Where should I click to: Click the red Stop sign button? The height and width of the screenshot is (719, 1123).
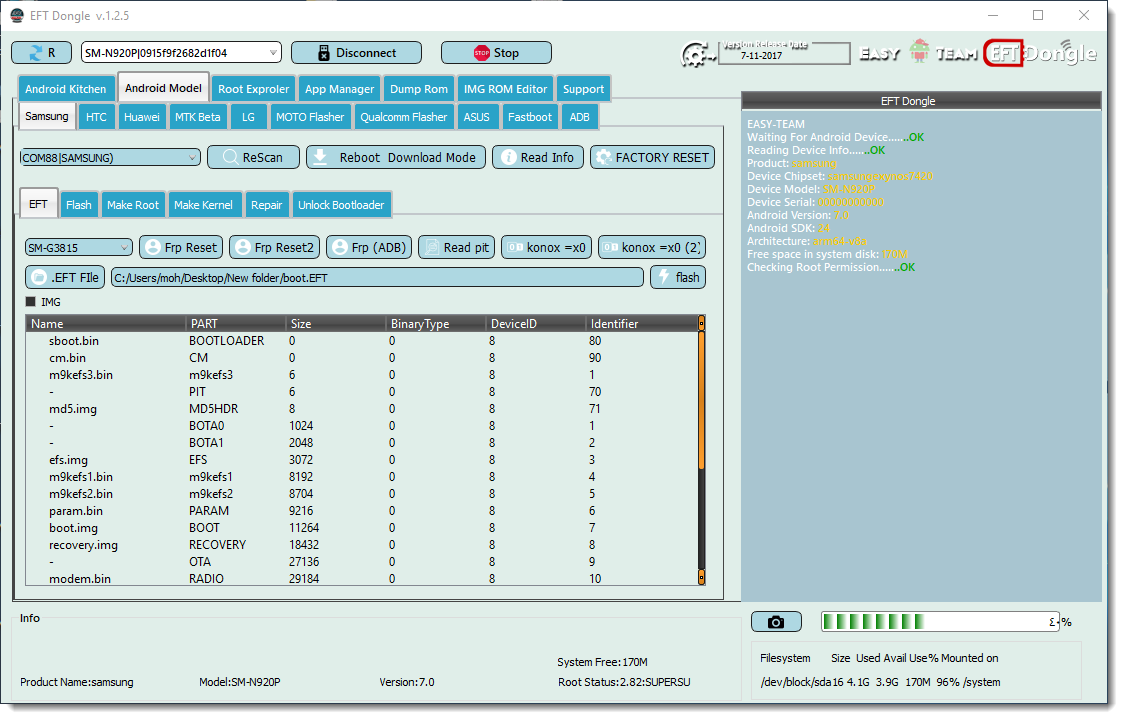coord(481,53)
